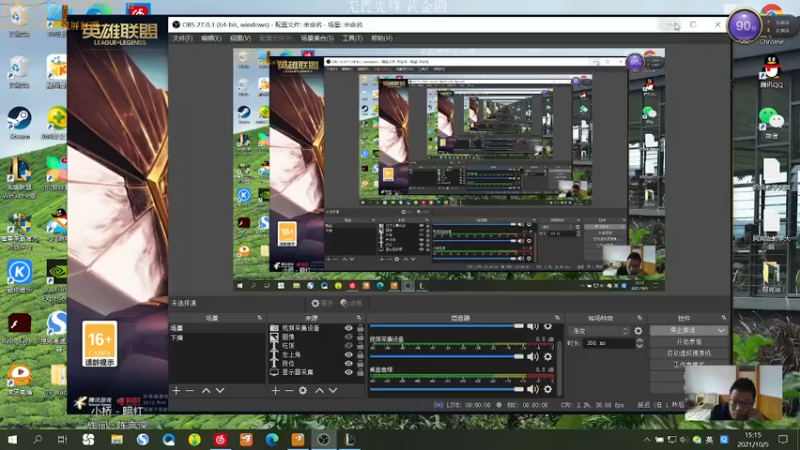Mute topmost mixer channel speaker icon
Image resolution: width=800 pixels, height=450 pixels.
click(533, 327)
